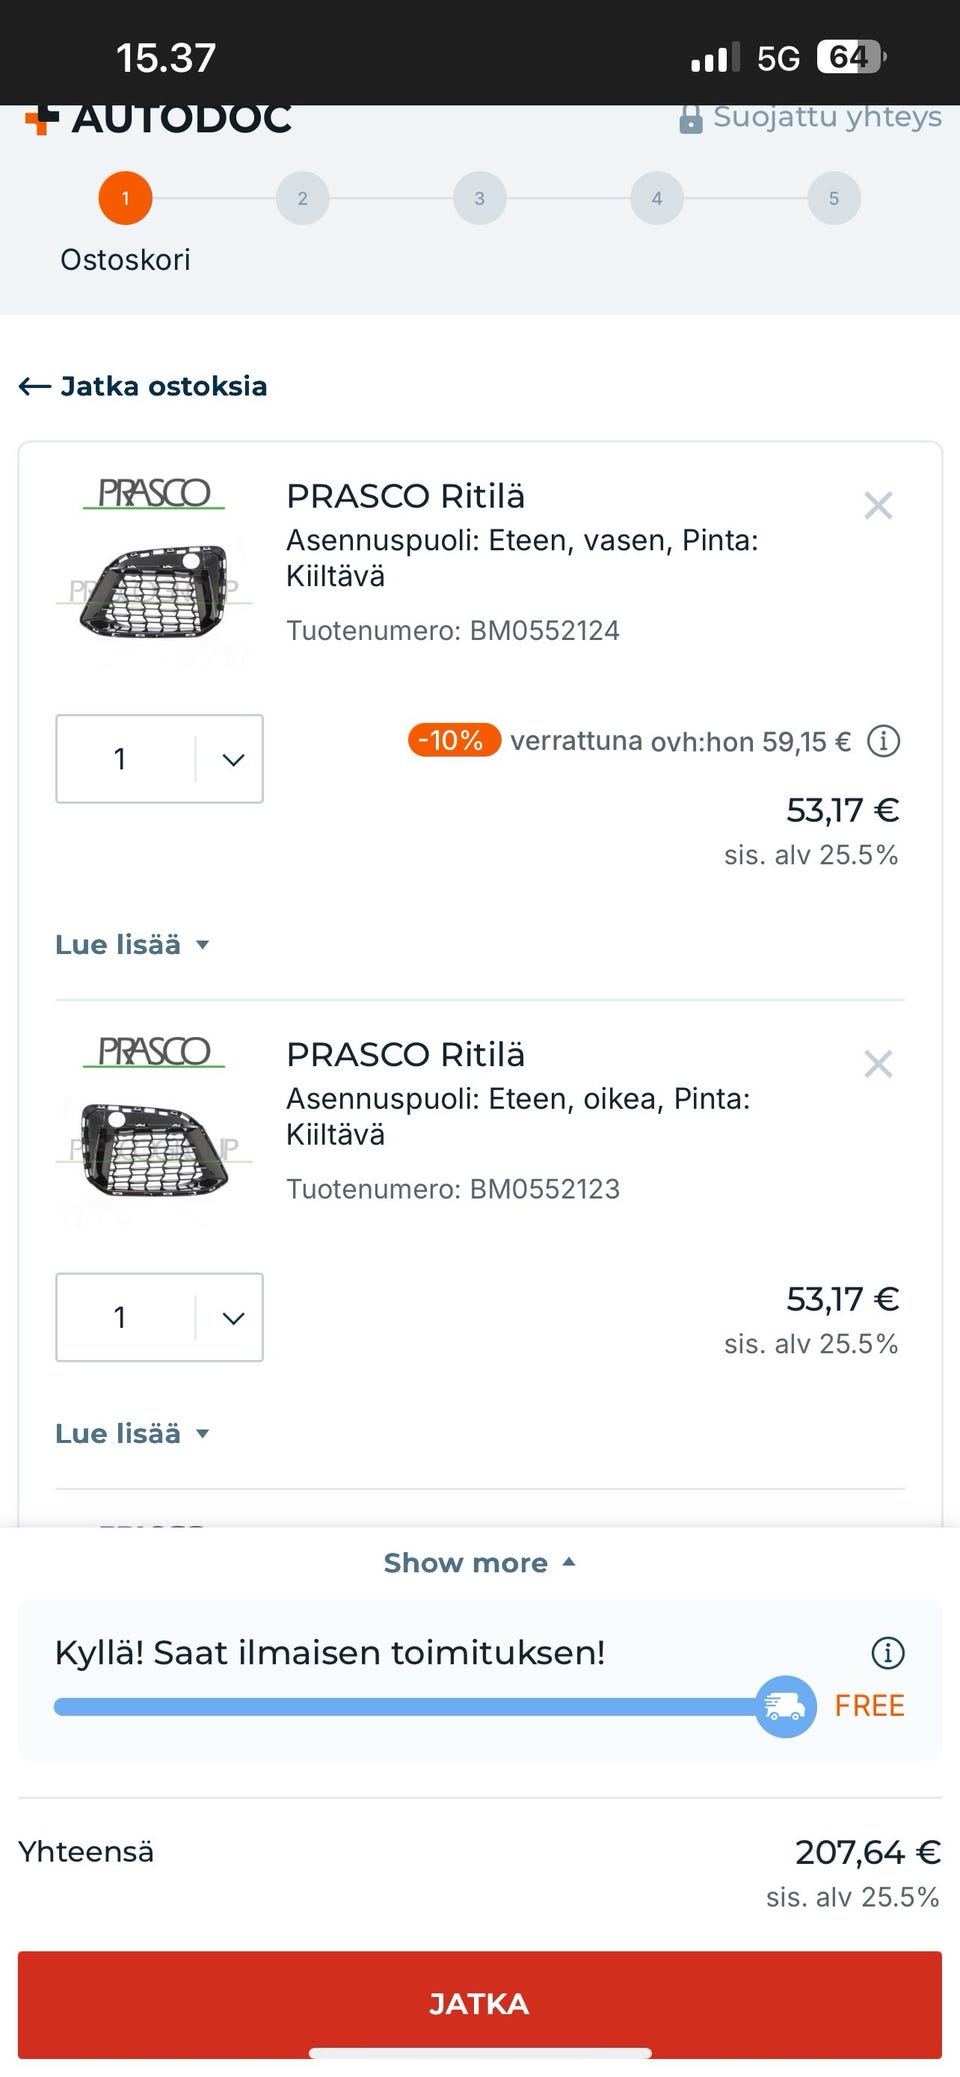Tap the AUTODOC logo
This screenshot has height=2077, width=960.
click(160, 119)
